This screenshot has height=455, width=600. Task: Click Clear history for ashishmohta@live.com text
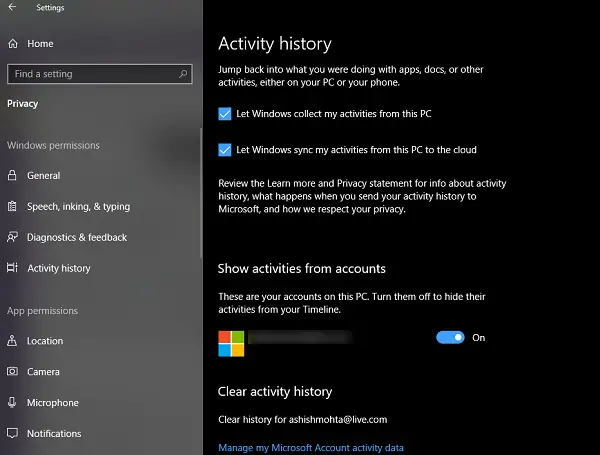pos(303,419)
